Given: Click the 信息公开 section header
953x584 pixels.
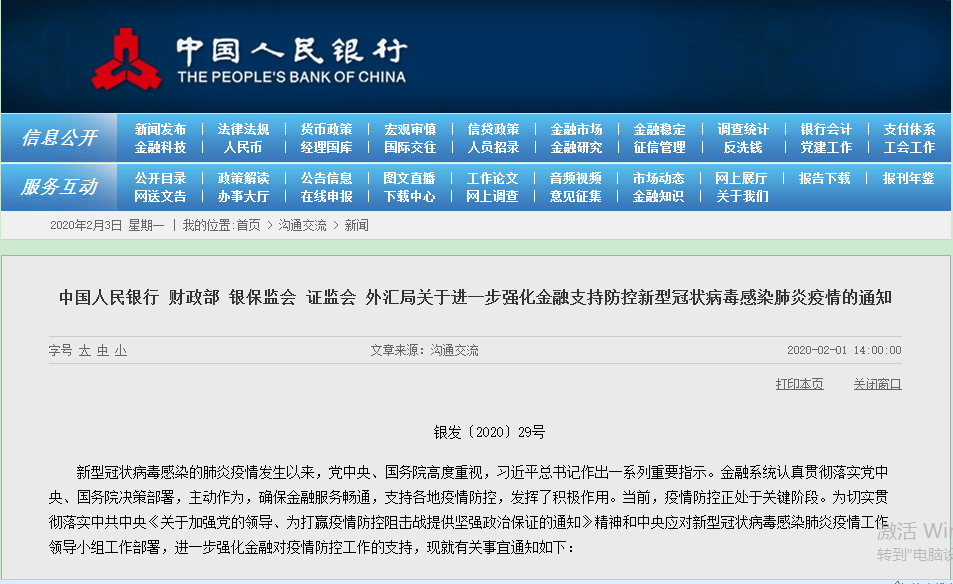Looking at the screenshot, I should [59, 138].
